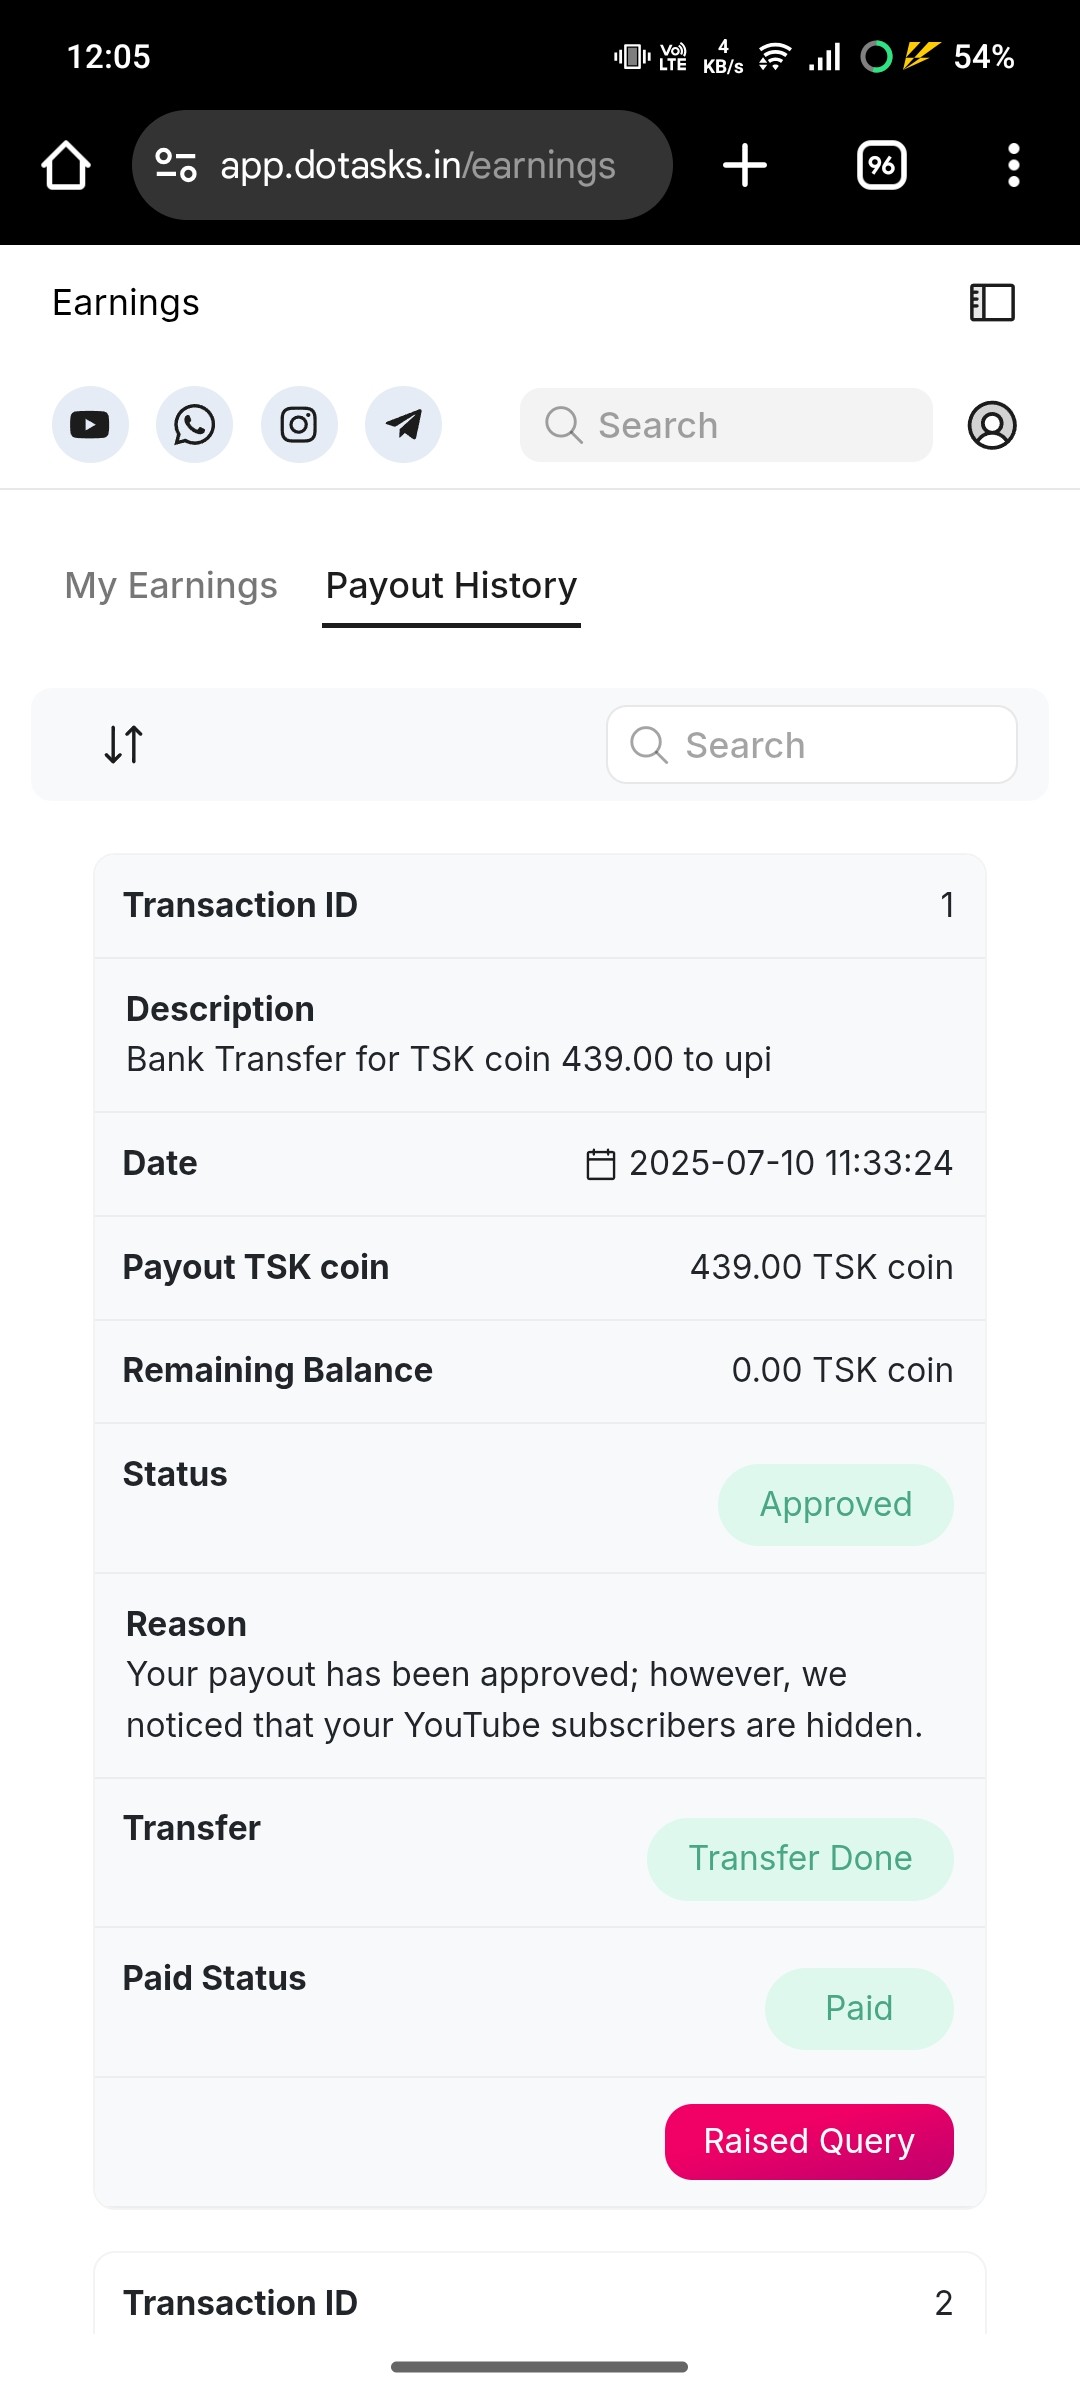Tap the browser home icon
The height and width of the screenshot is (2400, 1080).
click(x=66, y=165)
